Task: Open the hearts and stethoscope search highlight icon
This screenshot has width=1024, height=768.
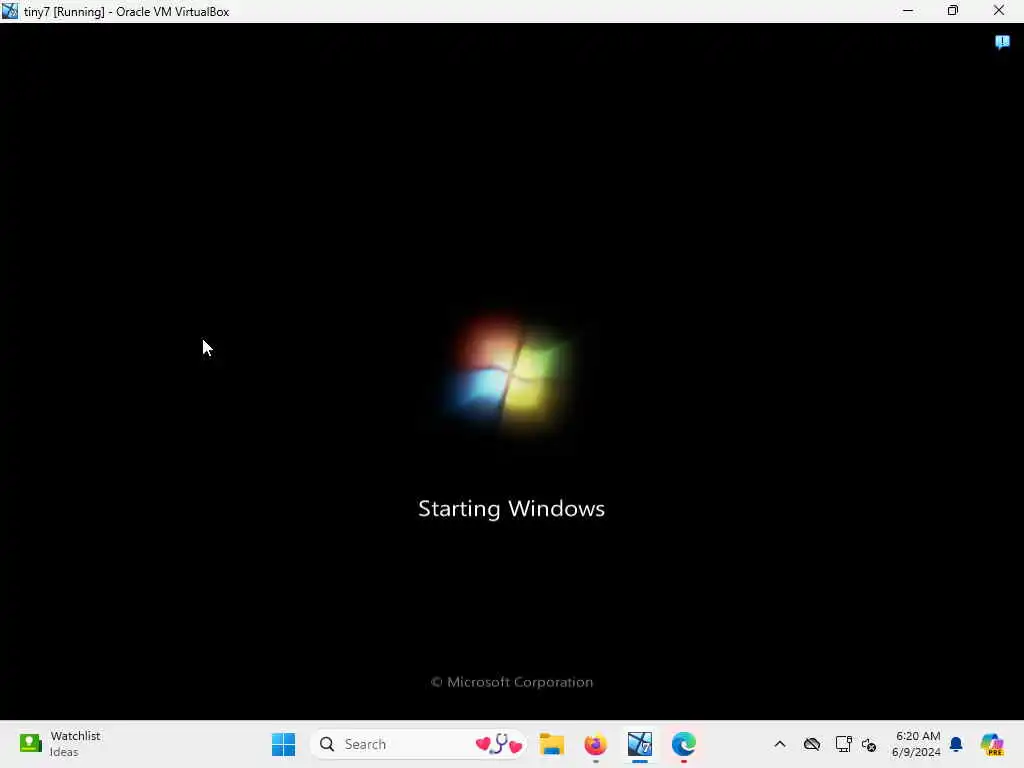Action: [x=499, y=744]
